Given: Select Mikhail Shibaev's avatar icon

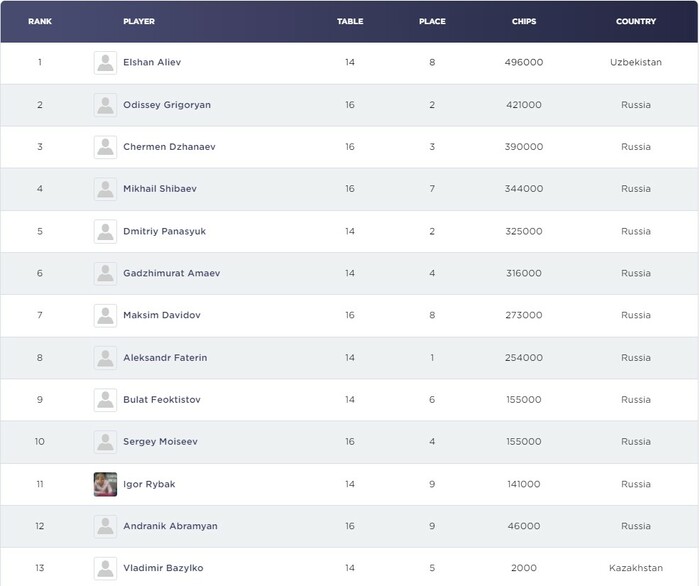Looking at the screenshot, I should click(x=105, y=189).
